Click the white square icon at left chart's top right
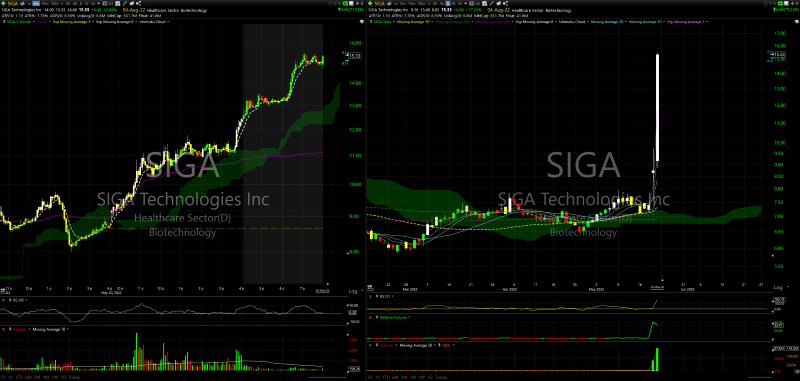The width and height of the screenshot is (800, 381). tap(351, 3)
